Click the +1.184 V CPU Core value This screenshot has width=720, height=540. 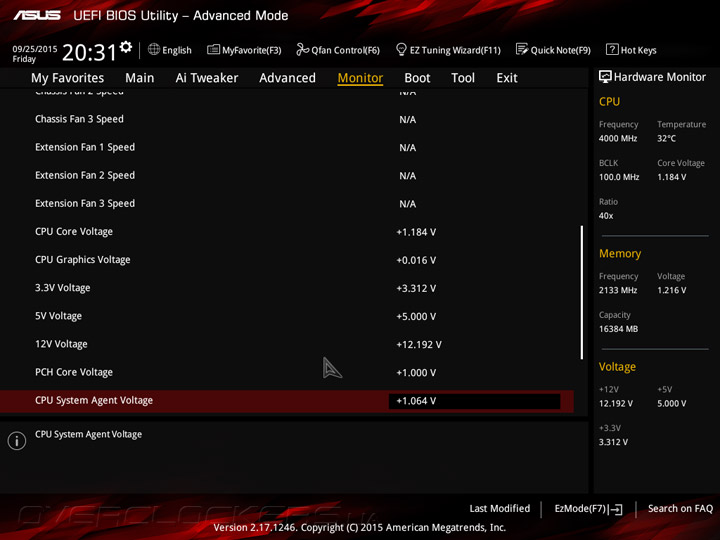coord(416,232)
